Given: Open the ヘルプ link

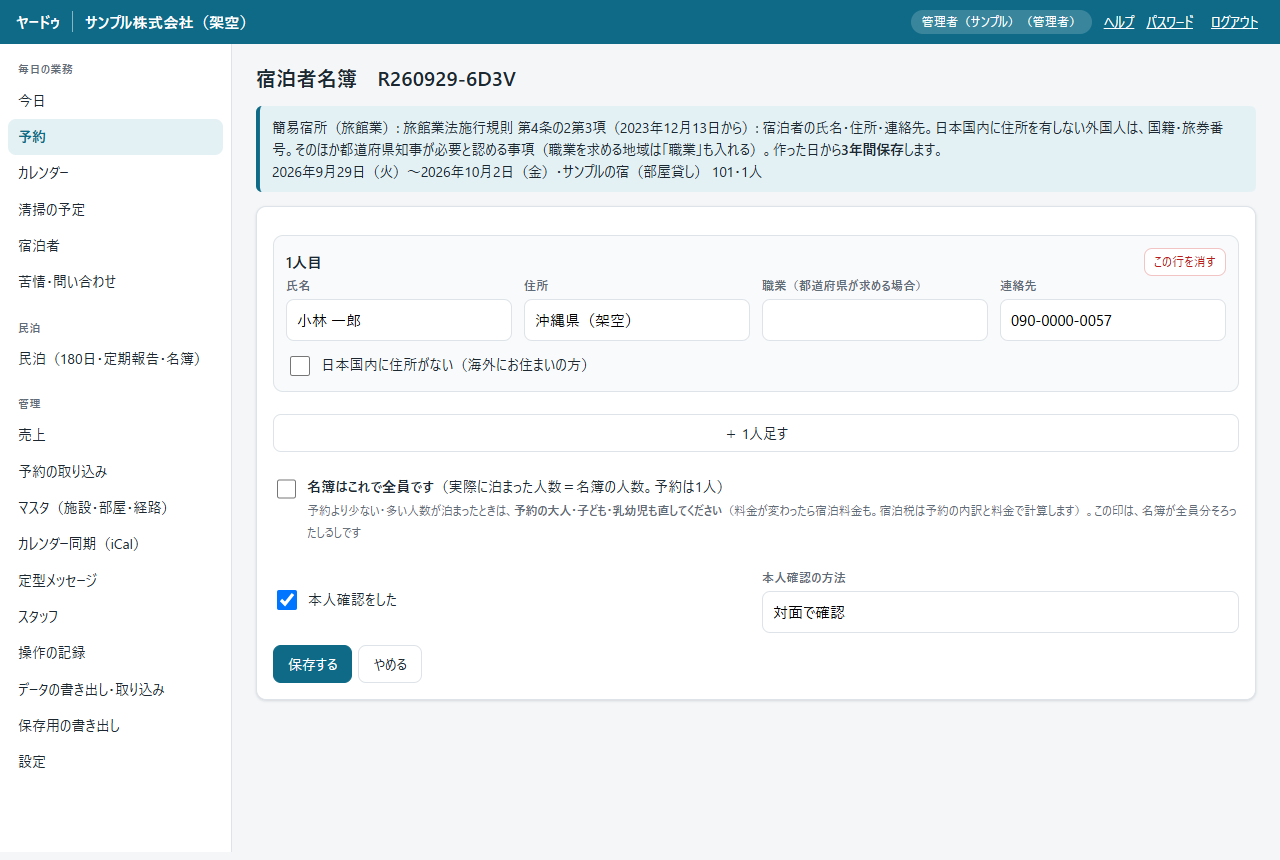Looking at the screenshot, I should point(1119,22).
